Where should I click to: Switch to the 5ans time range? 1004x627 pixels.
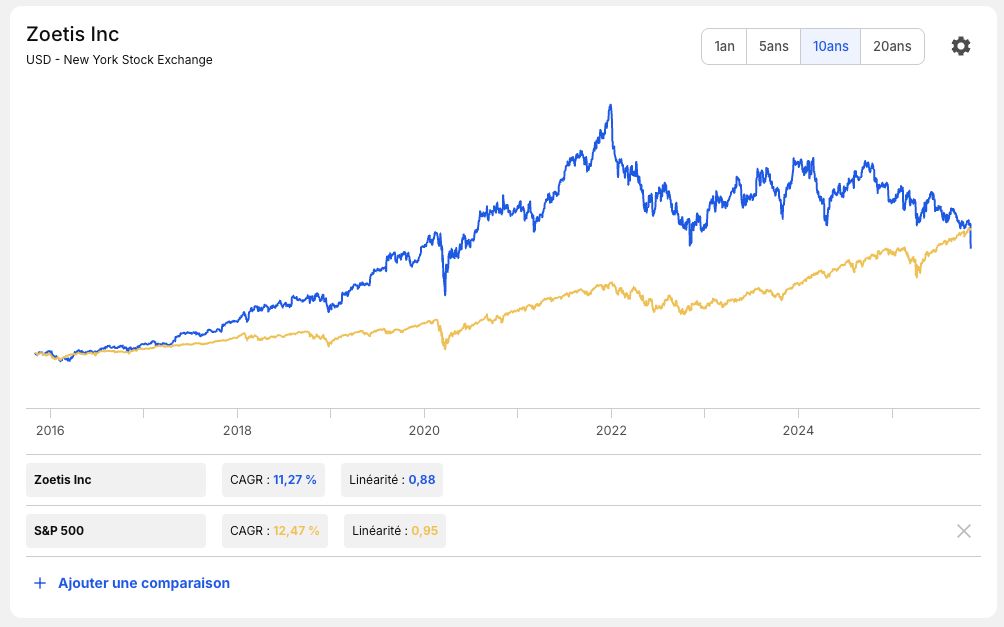point(773,46)
